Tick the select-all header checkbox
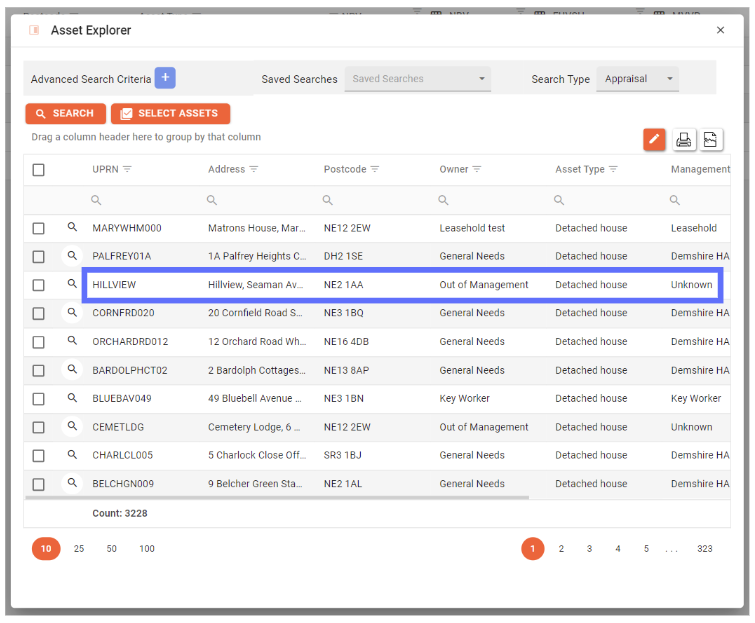The height and width of the screenshot is (623, 755). (38, 170)
